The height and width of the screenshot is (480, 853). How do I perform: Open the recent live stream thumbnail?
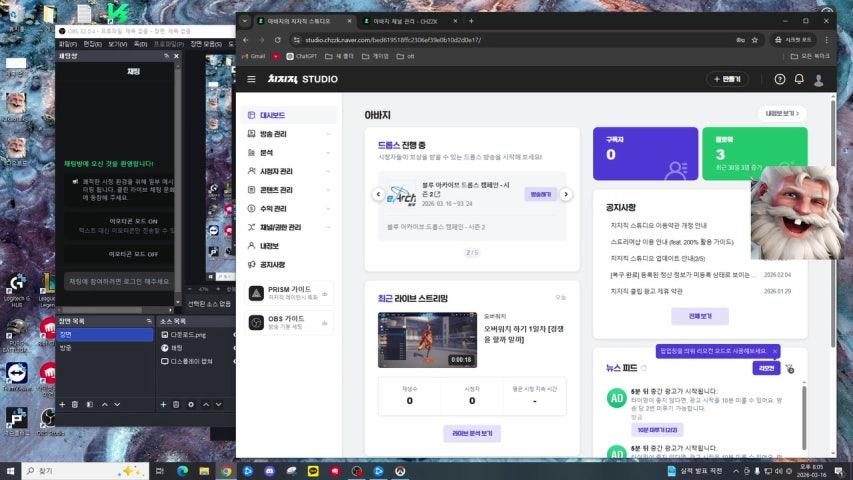coord(426,340)
